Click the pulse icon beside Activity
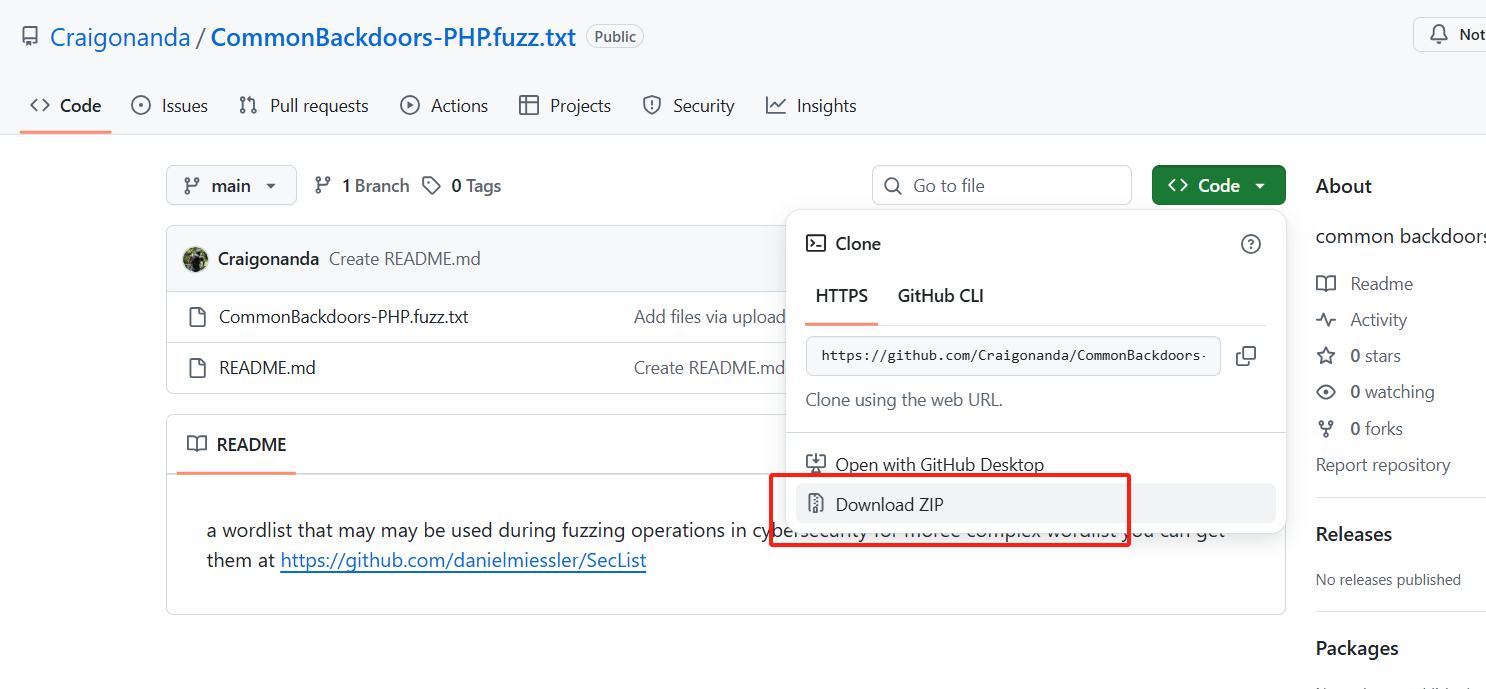Image resolution: width=1486 pixels, height=689 pixels. (1326, 320)
